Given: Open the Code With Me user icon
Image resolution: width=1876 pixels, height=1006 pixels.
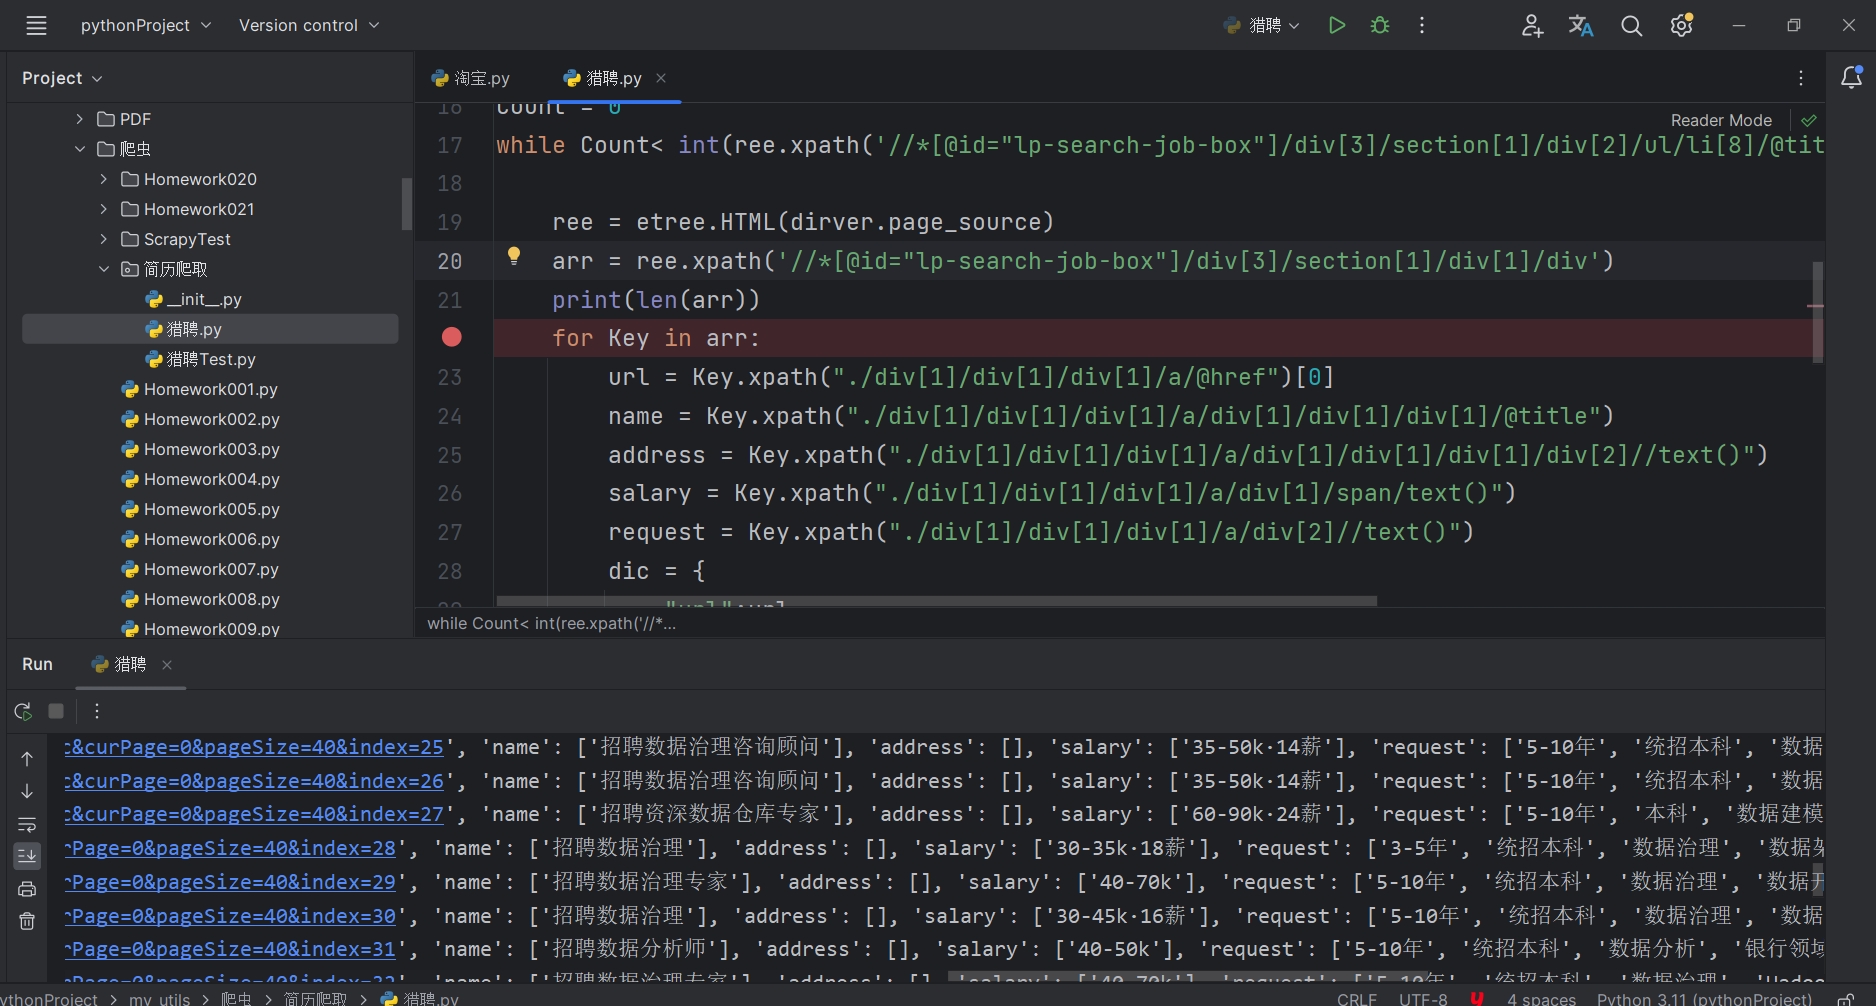Looking at the screenshot, I should click(x=1532, y=26).
